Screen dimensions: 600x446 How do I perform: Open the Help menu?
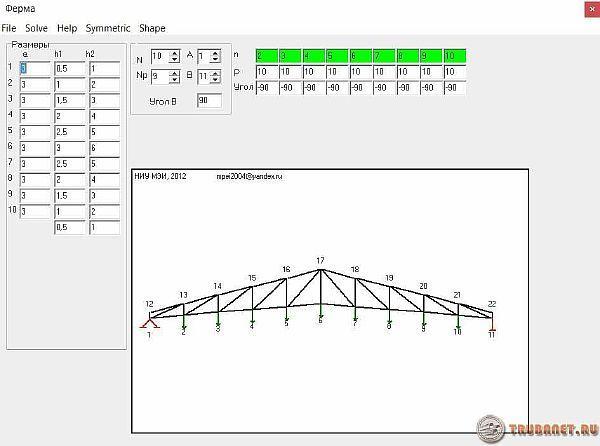pos(67,28)
